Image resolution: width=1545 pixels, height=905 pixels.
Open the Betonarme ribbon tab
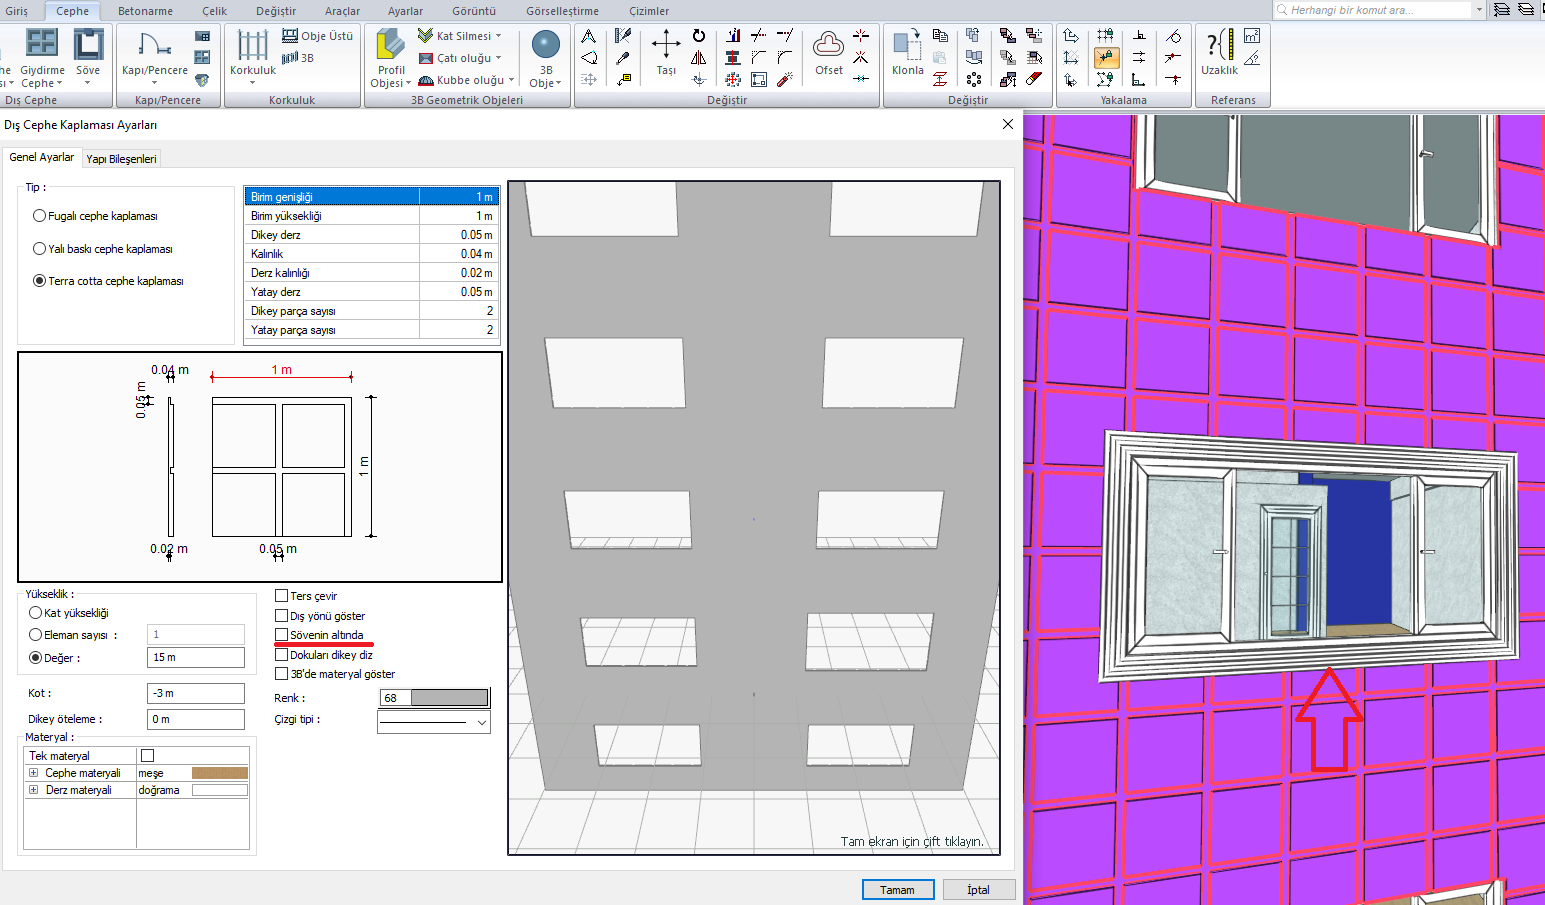pyautogui.click(x=145, y=11)
